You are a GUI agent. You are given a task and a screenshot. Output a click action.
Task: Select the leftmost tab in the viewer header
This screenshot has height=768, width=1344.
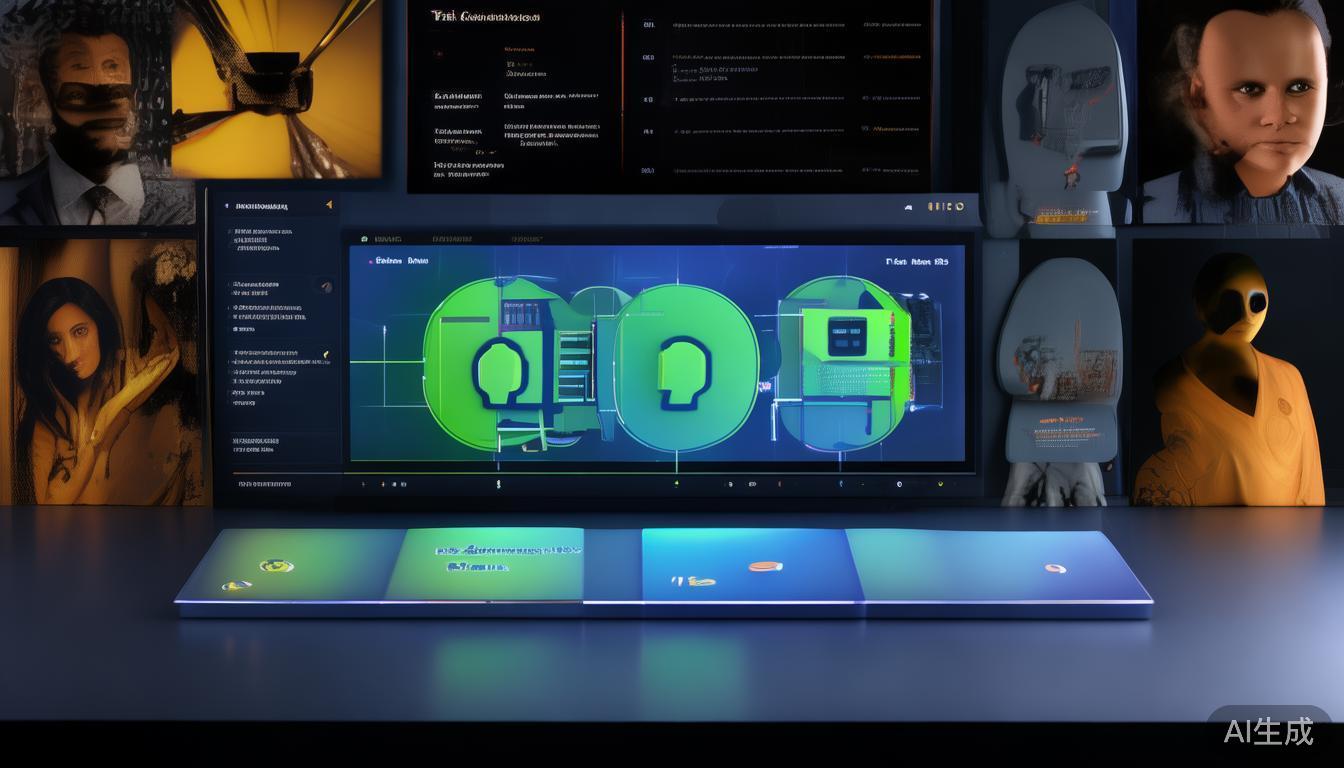coord(389,239)
